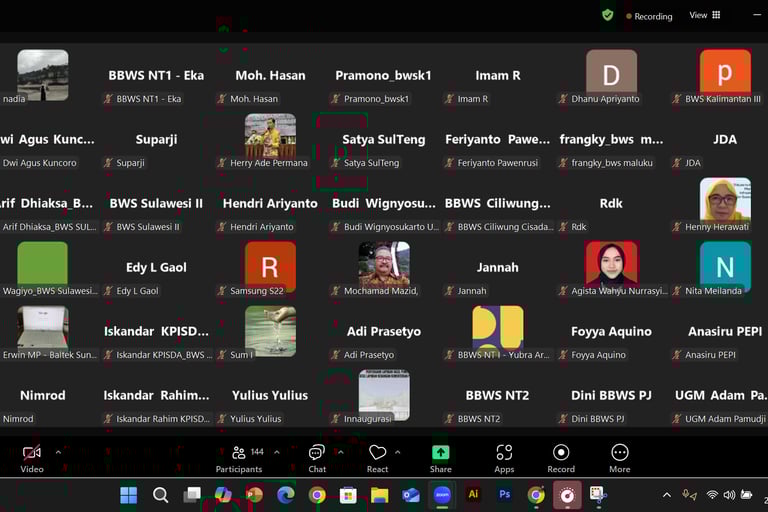Open File Explorer from the taskbar
This screenshot has width=768, height=512.
(380, 495)
